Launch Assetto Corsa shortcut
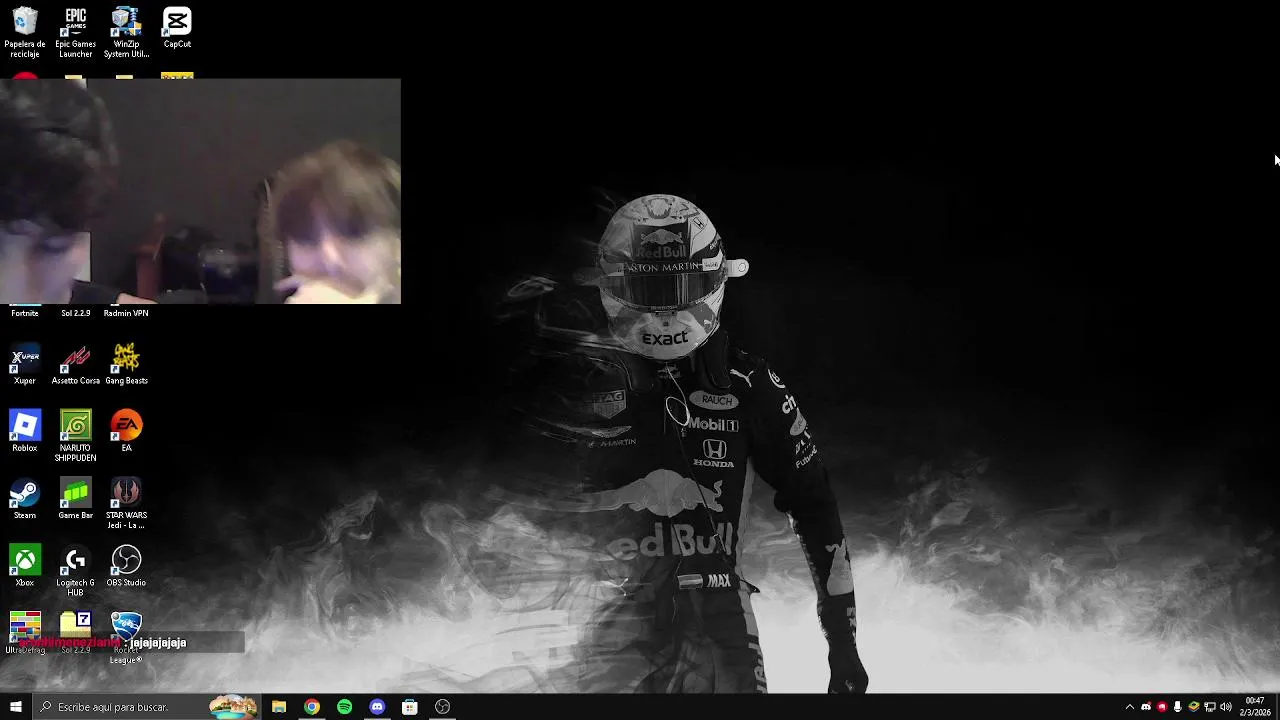This screenshot has width=1280, height=720. coord(75,365)
